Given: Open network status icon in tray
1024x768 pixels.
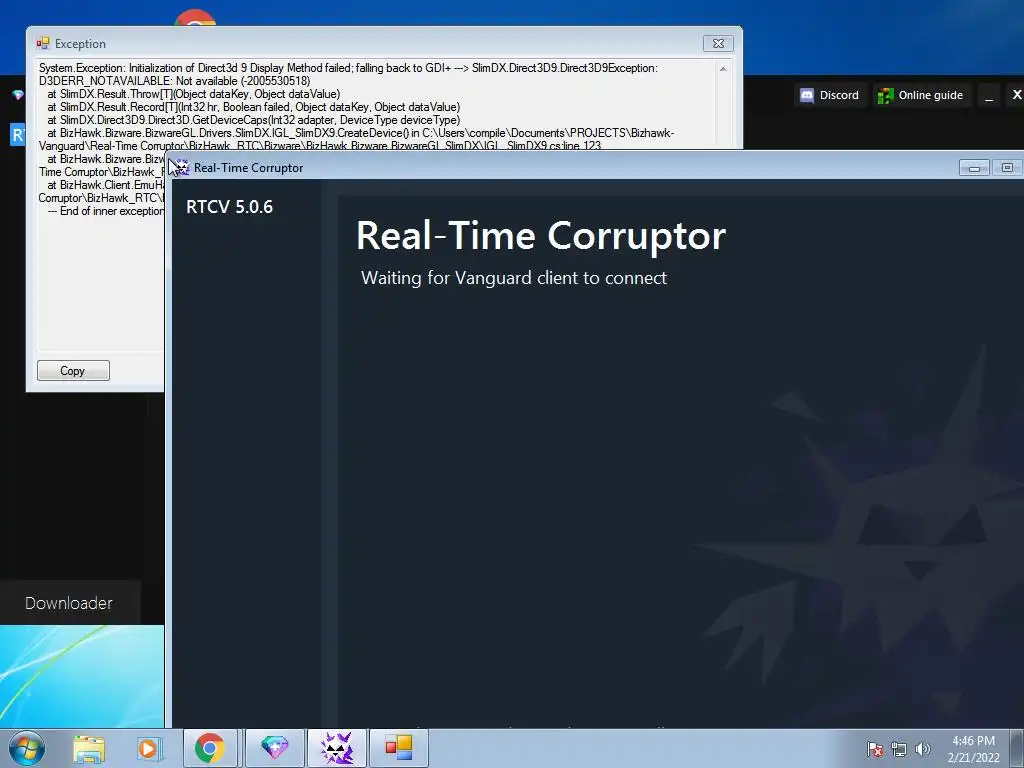Looking at the screenshot, I should click(899, 749).
